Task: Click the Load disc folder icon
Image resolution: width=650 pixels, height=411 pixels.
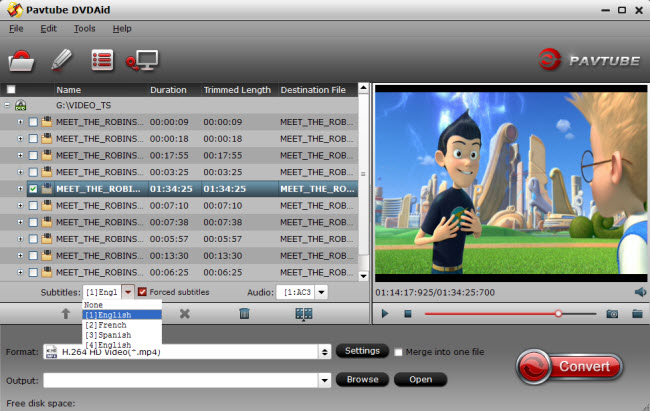Action: point(22,61)
